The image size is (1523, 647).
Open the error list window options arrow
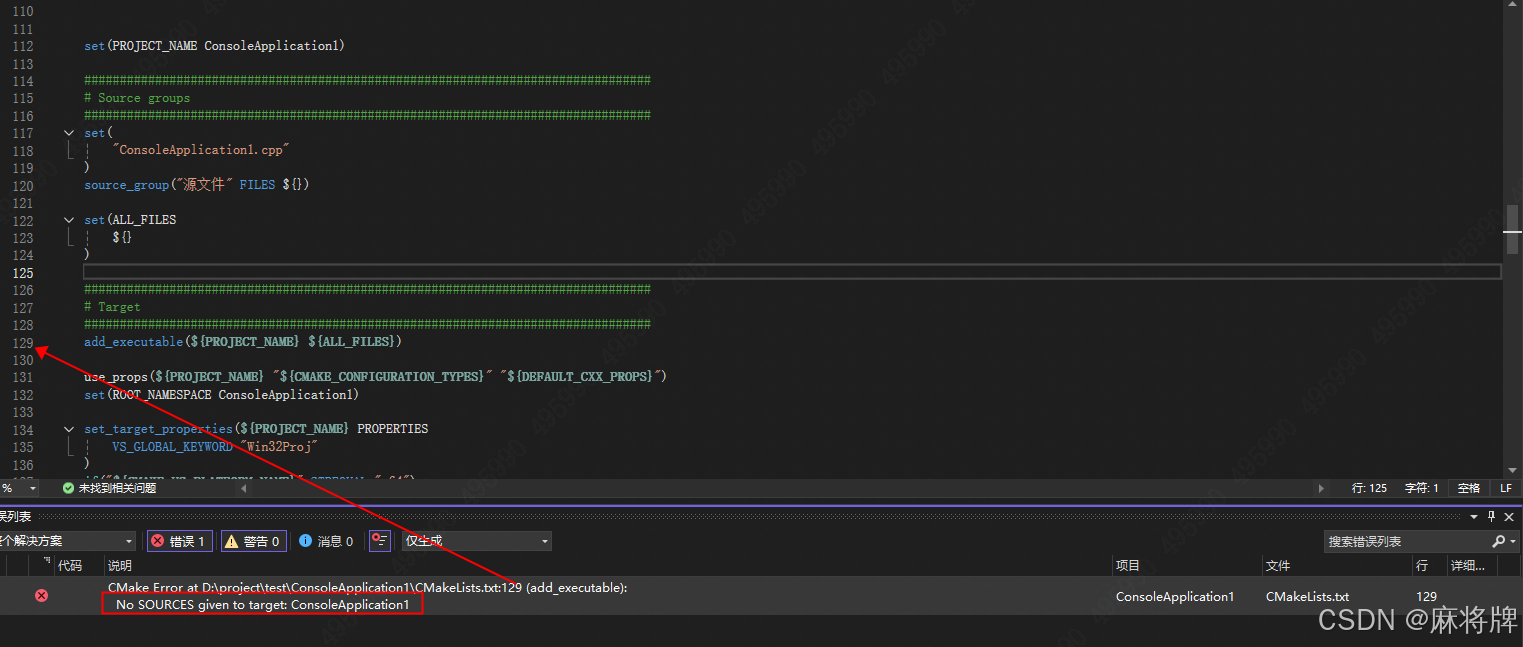(1473, 517)
